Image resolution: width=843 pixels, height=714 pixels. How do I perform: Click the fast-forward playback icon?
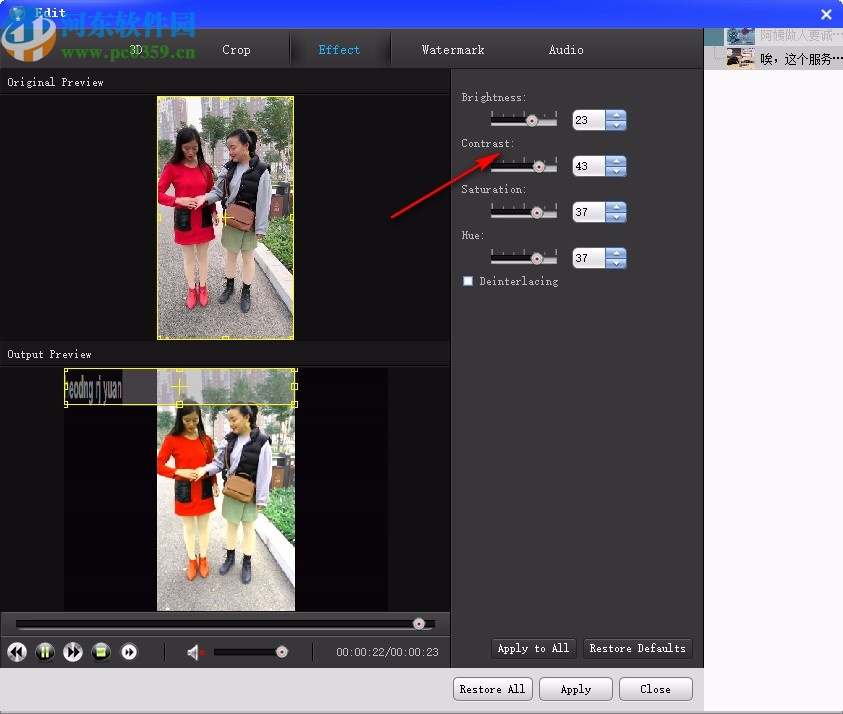(x=72, y=652)
